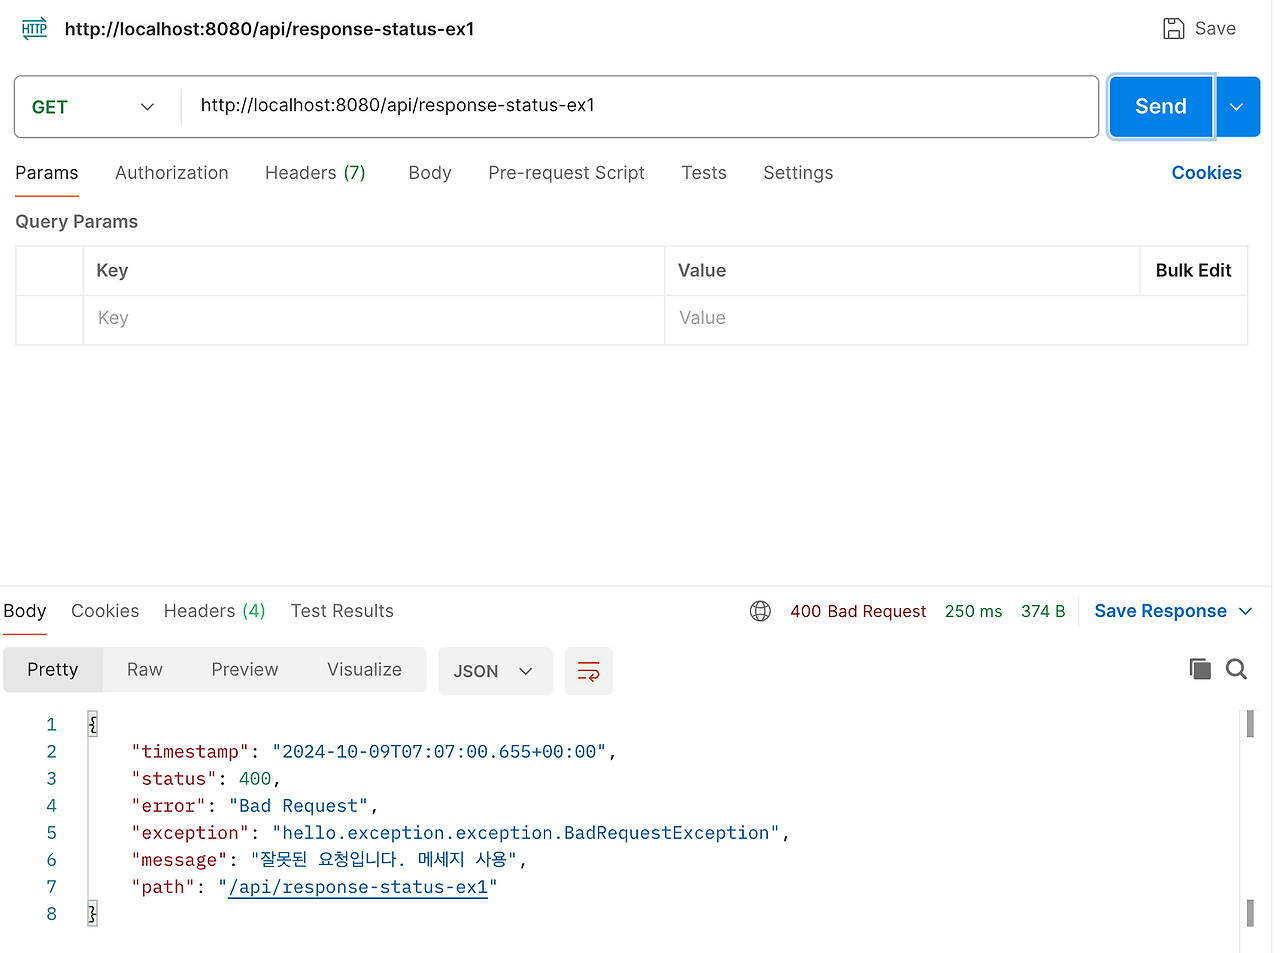Open the Send button dropdown arrow
The height and width of the screenshot is (953, 1280).
click(1238, 106)
